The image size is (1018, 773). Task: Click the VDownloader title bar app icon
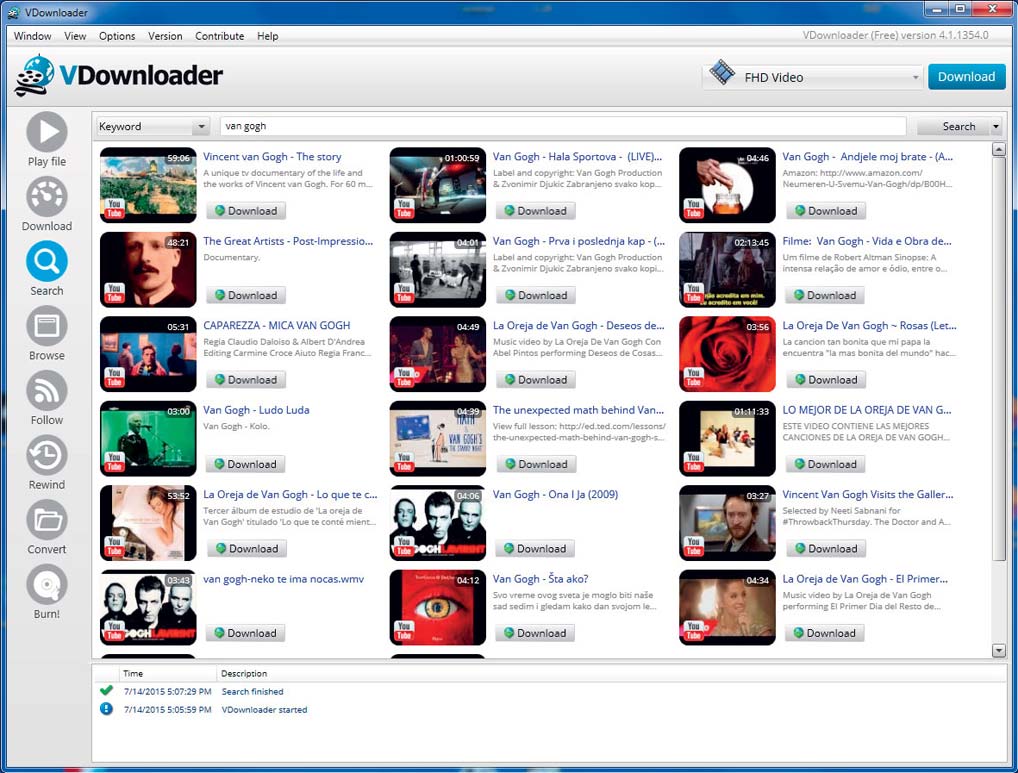(13, 12)
